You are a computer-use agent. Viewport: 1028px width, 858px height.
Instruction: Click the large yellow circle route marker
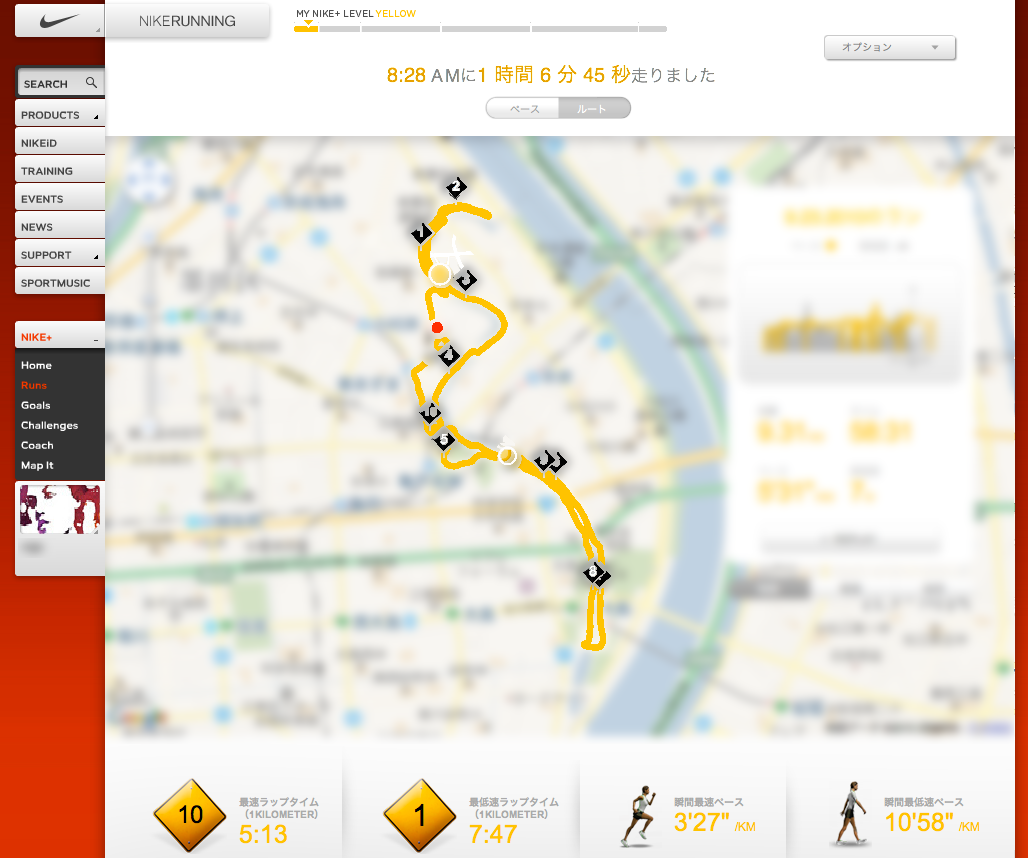[440, 275]
